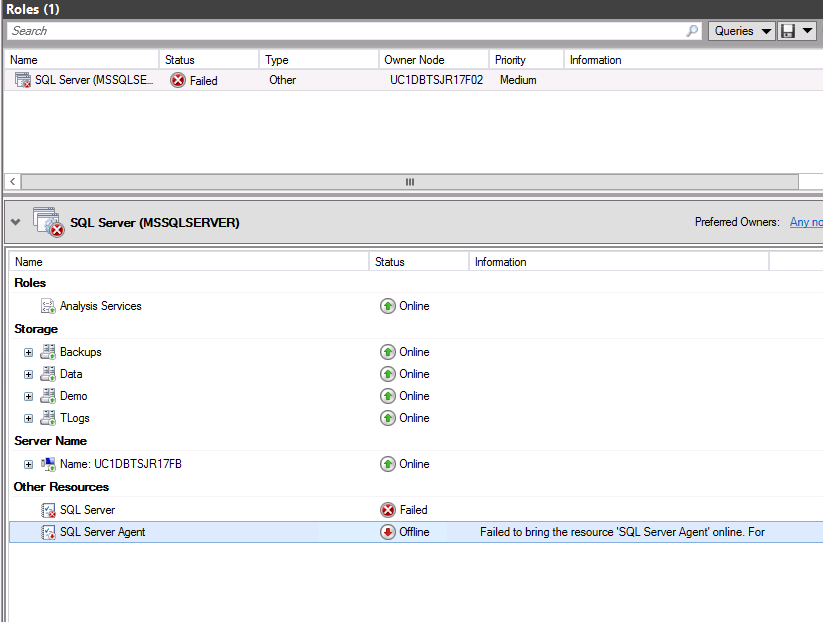823x622 pixels.
Task: Click the Analysis Services Online status icon
Action: (387, 306)
